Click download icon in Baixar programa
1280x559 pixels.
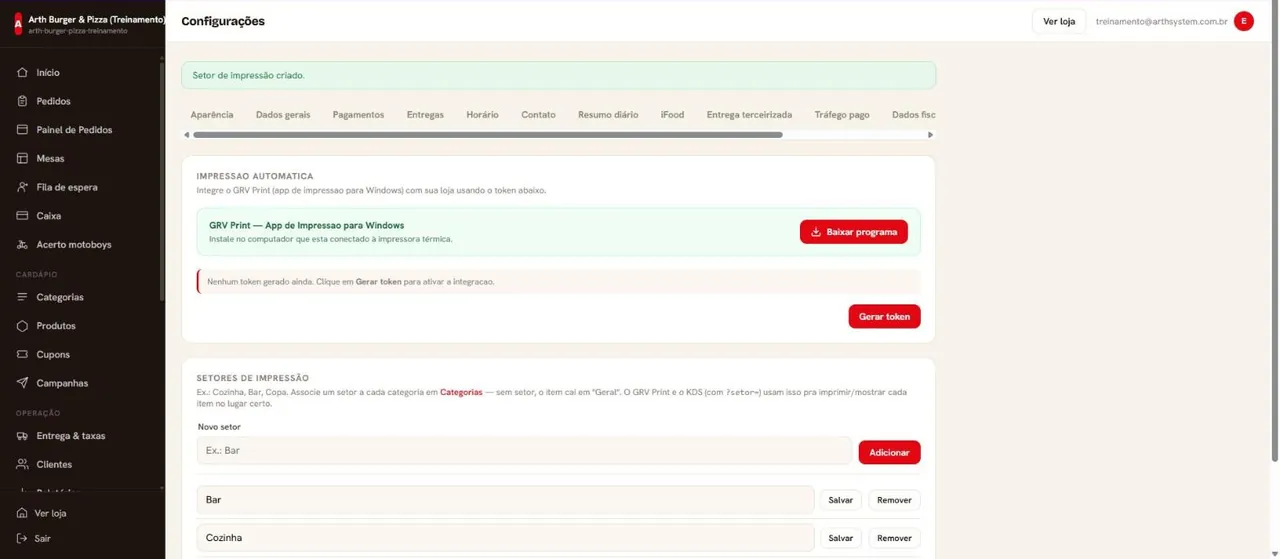(816, 232)
